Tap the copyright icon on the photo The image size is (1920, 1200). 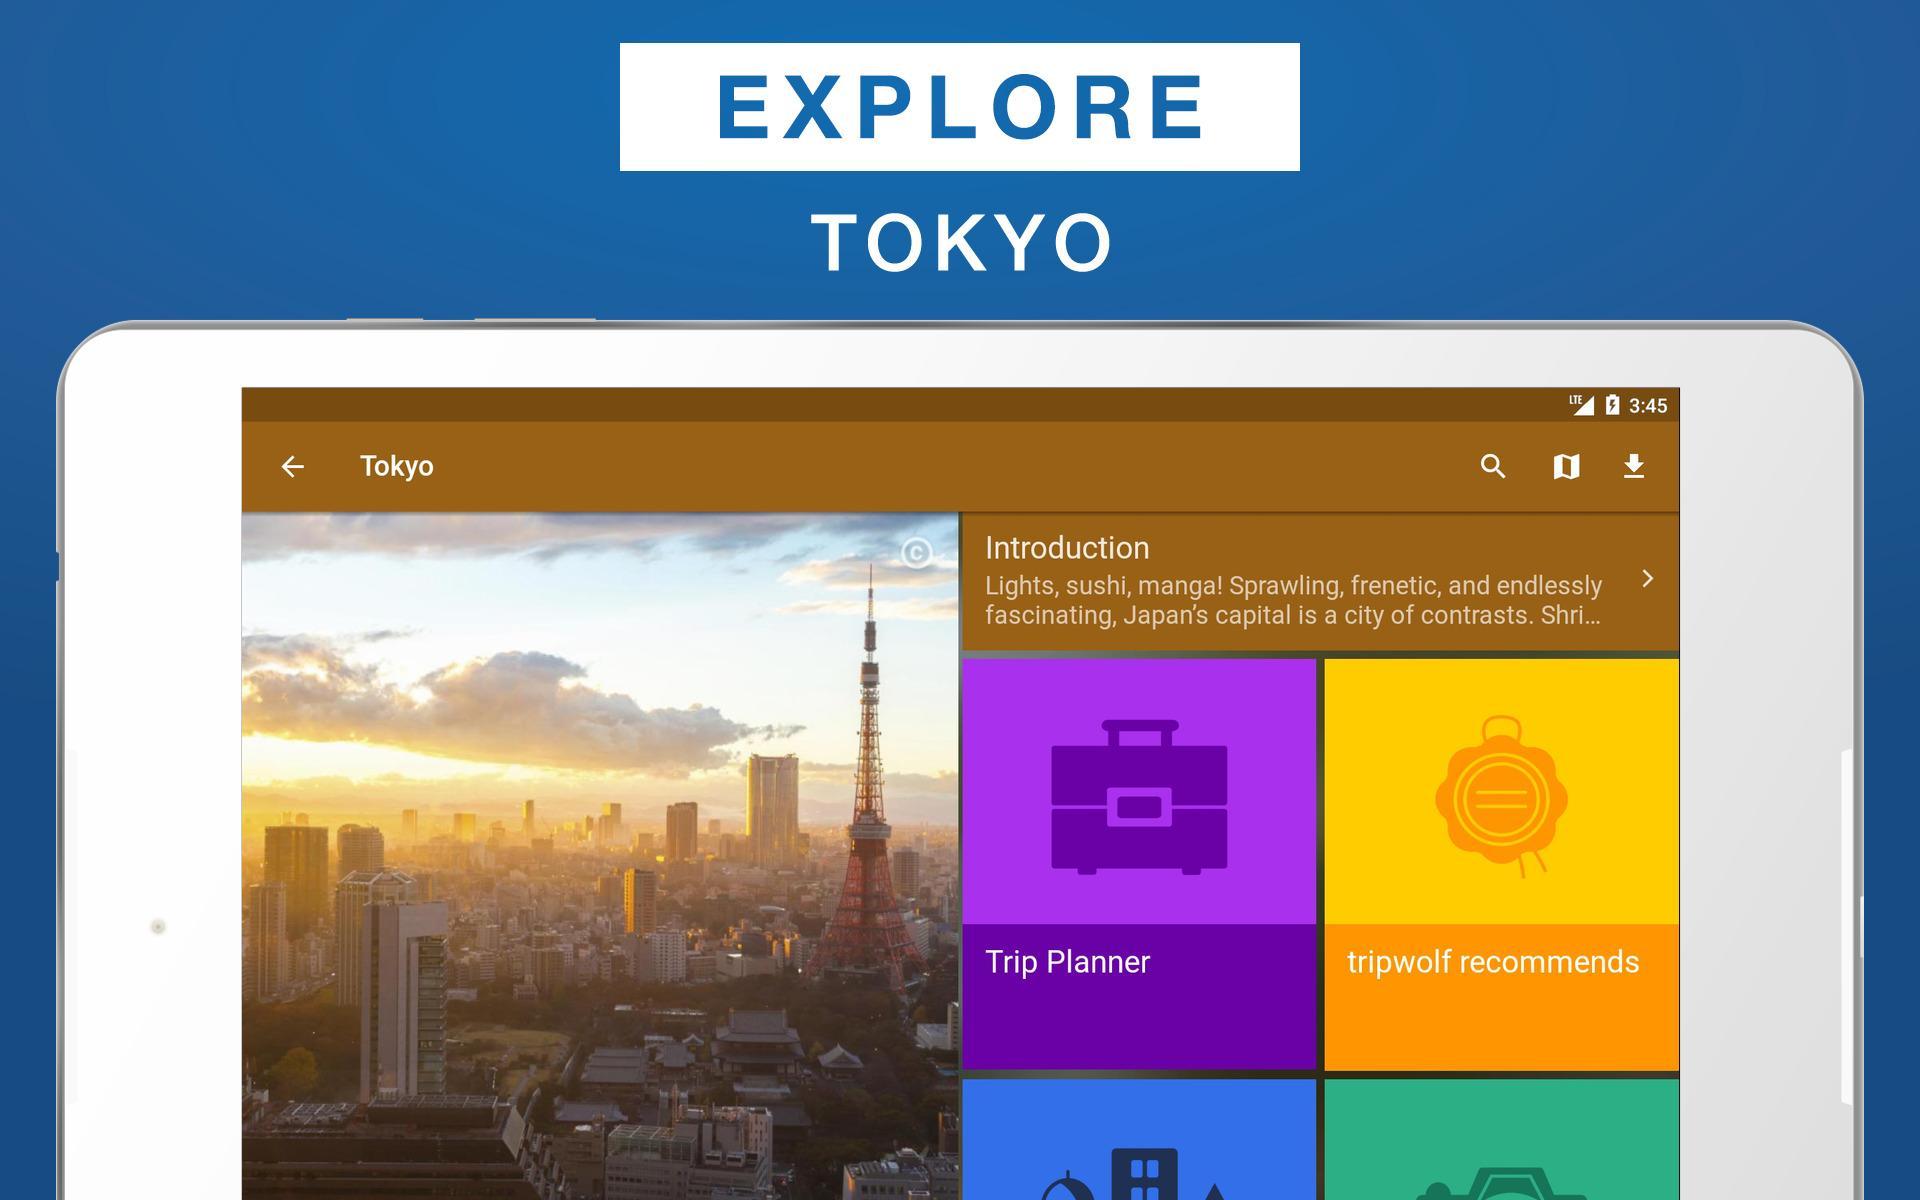pyautogui.click(x=916, y=553)
